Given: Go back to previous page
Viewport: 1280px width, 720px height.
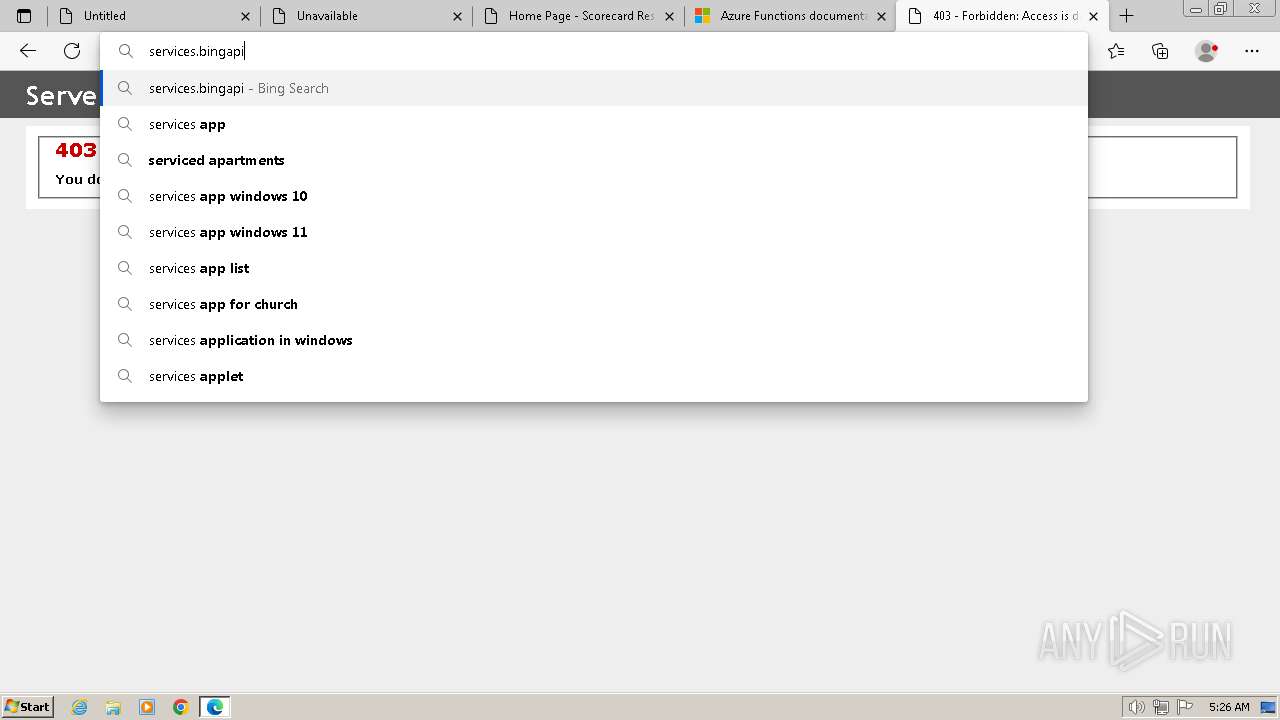Looking at the screenshot, I should [x=28, y=51].
